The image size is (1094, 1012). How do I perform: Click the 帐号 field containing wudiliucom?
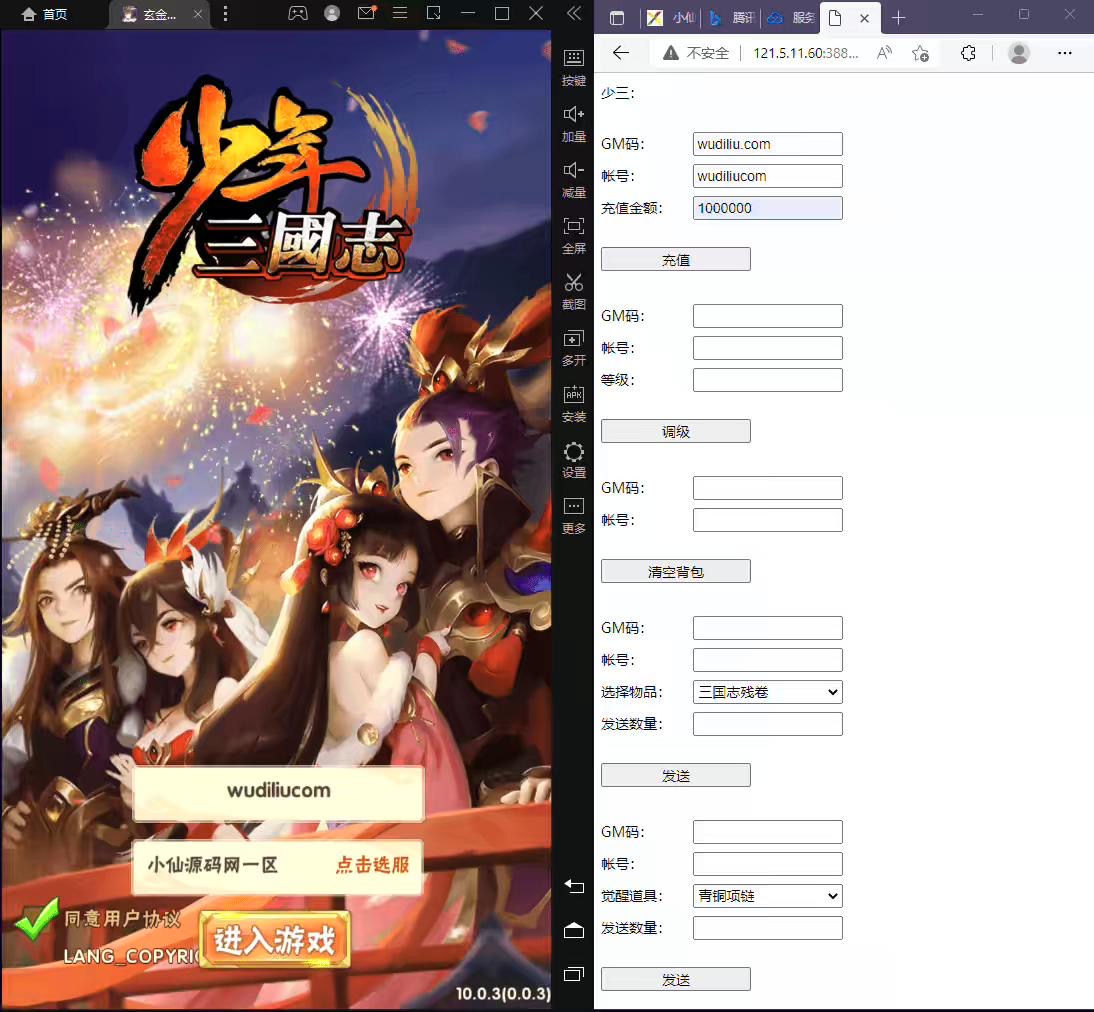click(x=767, y=176)
